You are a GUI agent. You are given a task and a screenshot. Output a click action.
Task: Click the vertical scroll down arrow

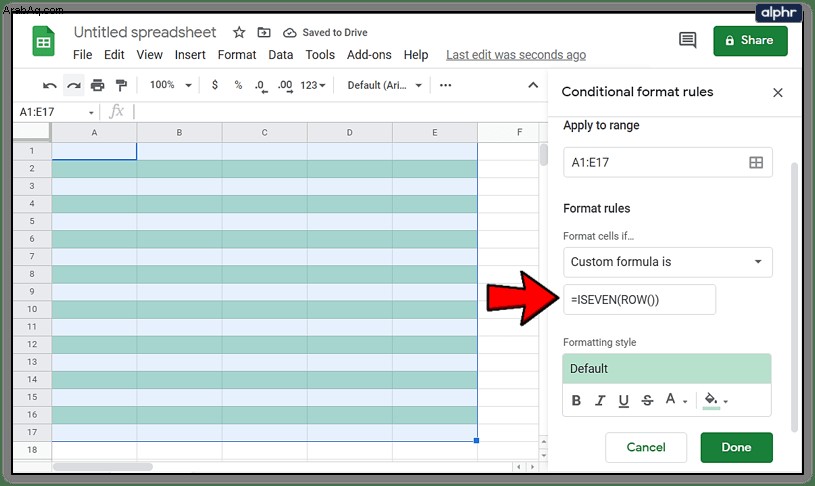coord(544,456)
